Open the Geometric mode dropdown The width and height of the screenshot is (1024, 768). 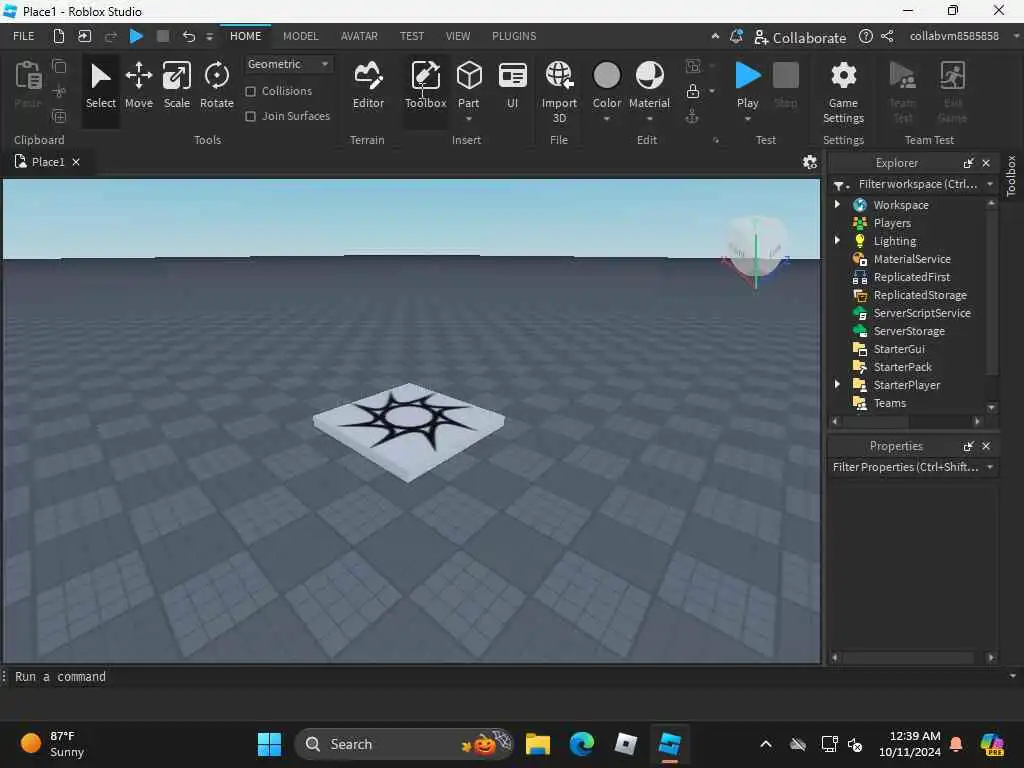(288, 64)
